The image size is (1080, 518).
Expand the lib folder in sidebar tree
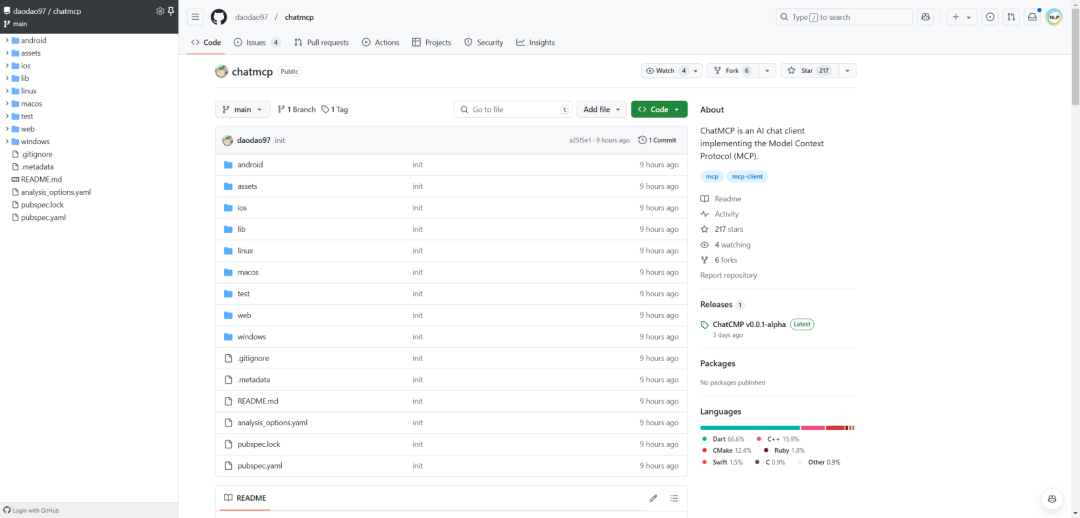point(7,78)
